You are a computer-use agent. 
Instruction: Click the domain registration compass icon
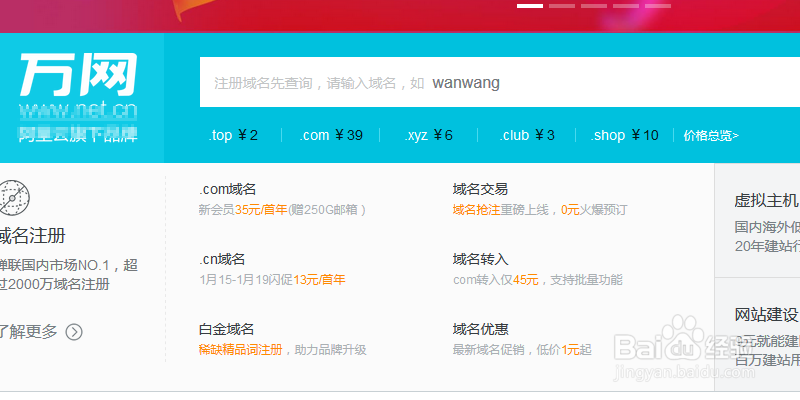click(14, 197)
